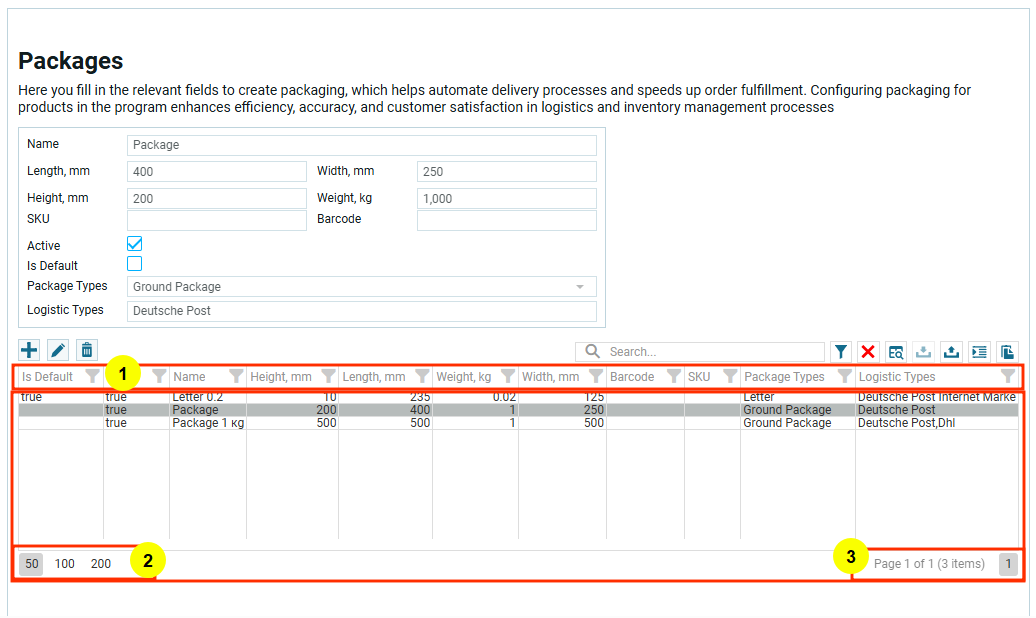Image resolution: width=1036 pixels, height=618 pixels.
Task: Uncheck the Active checkbox
Action: [134, 244]
